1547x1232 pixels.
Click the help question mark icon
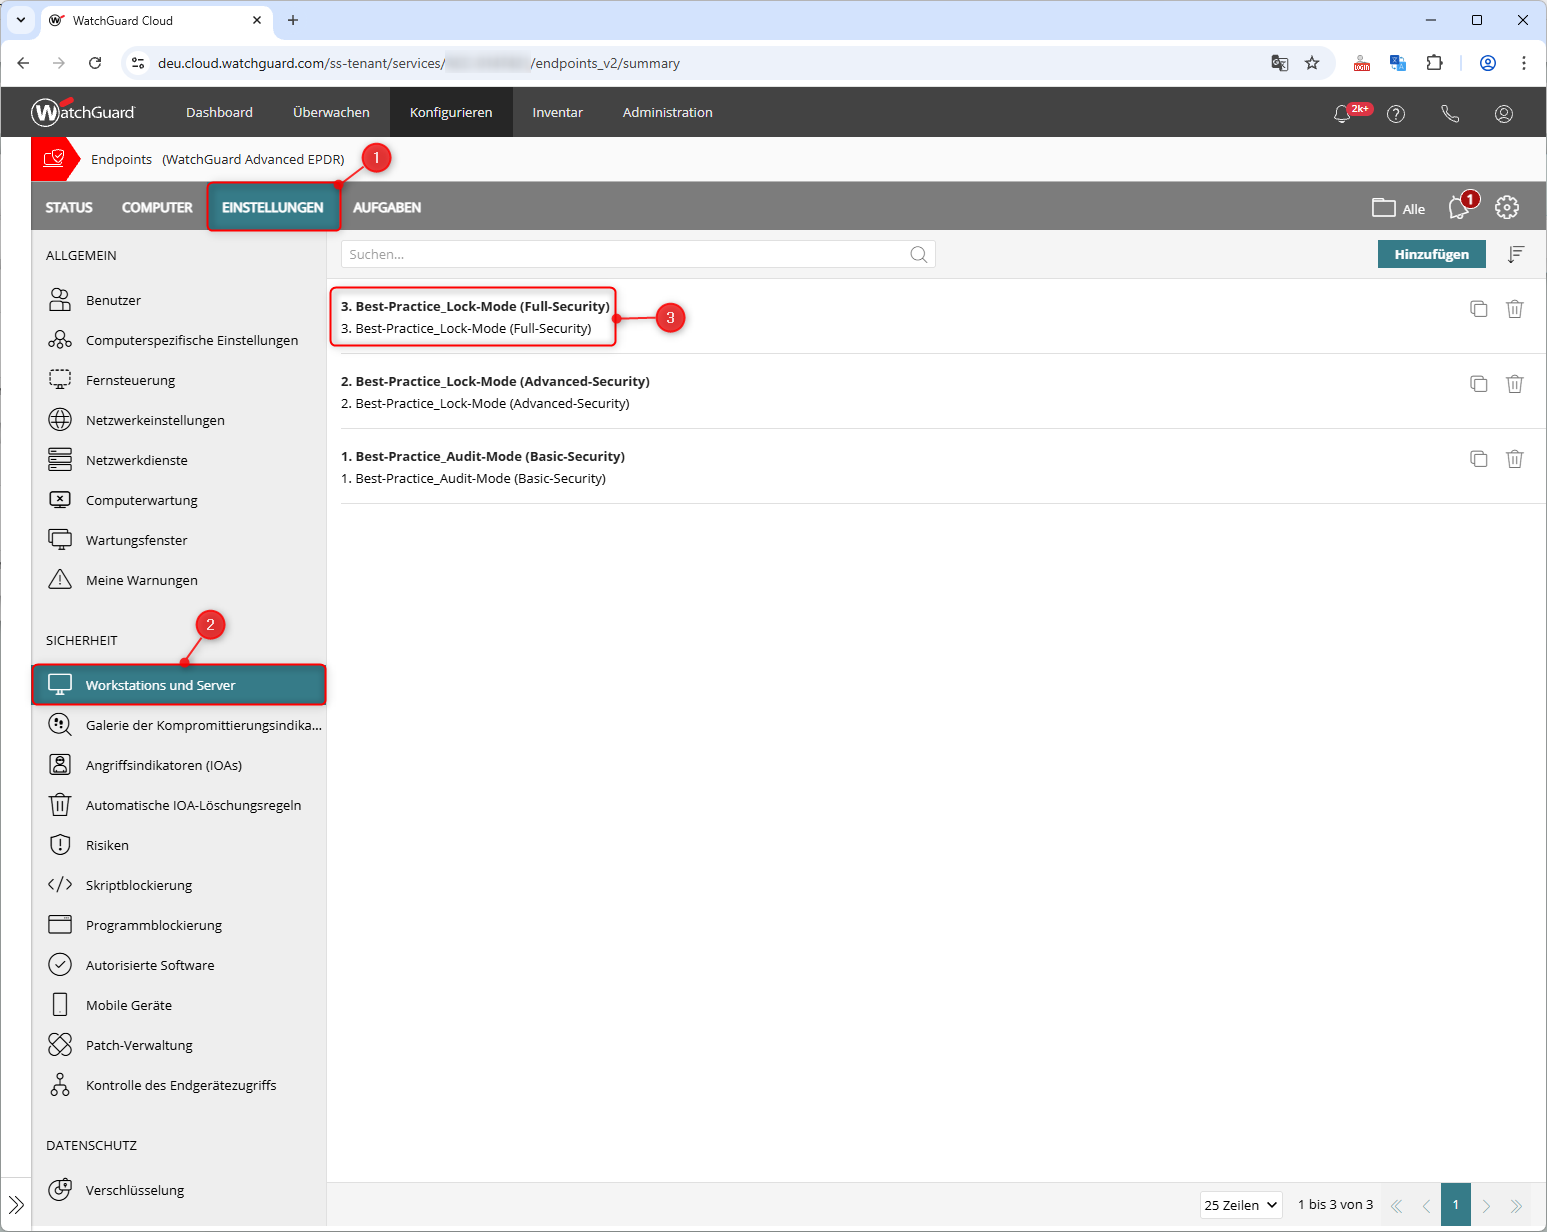coord(1396,114)
